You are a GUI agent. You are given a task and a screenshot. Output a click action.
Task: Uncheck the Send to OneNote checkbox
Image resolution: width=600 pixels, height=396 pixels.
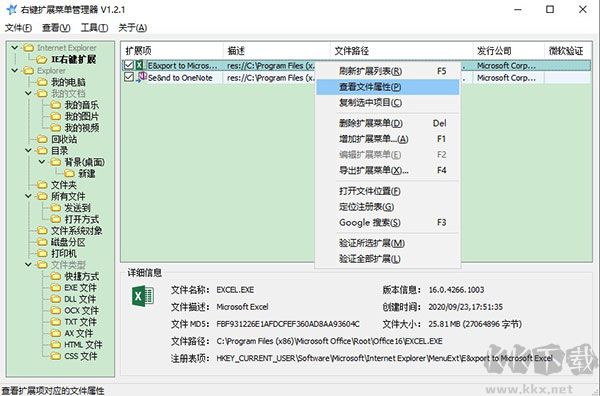point(129,77)
